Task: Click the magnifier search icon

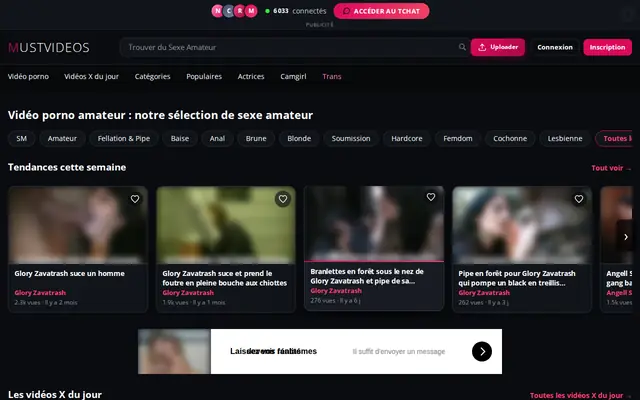Action: pos(462,47)
